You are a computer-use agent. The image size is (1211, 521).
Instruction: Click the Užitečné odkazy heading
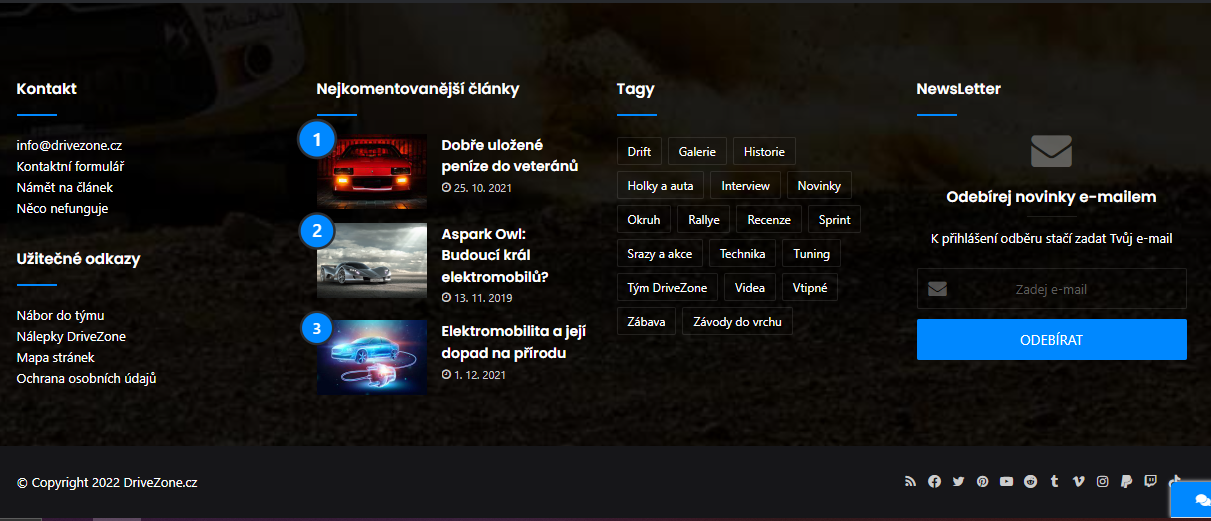coord(78,259)
